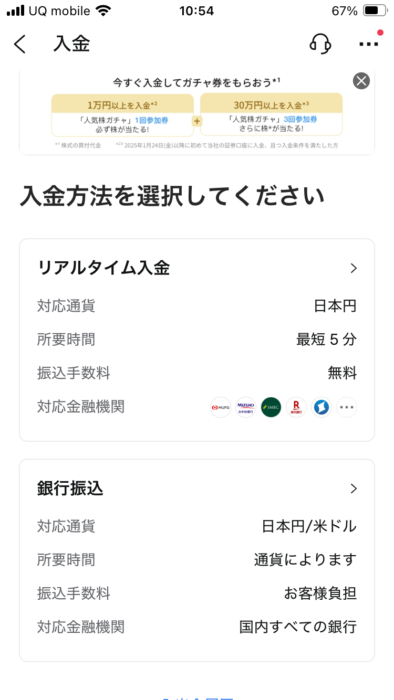Open the three-dots more menu
The image size is (394, 700).
[x=369, y=44]
